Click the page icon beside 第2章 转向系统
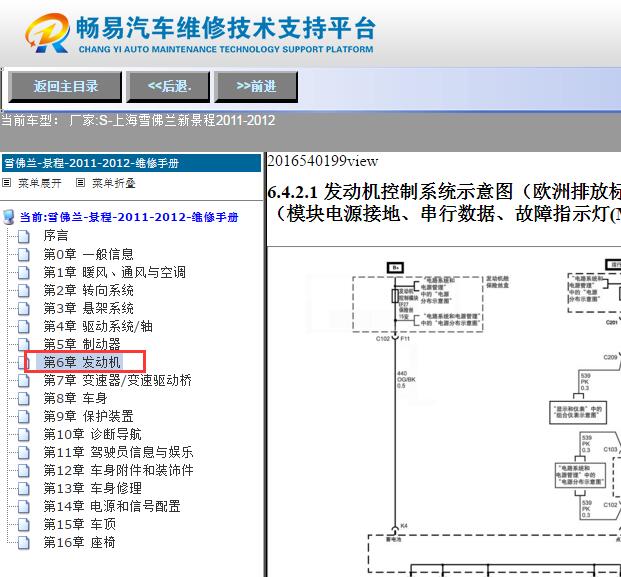 click(24, 291)
